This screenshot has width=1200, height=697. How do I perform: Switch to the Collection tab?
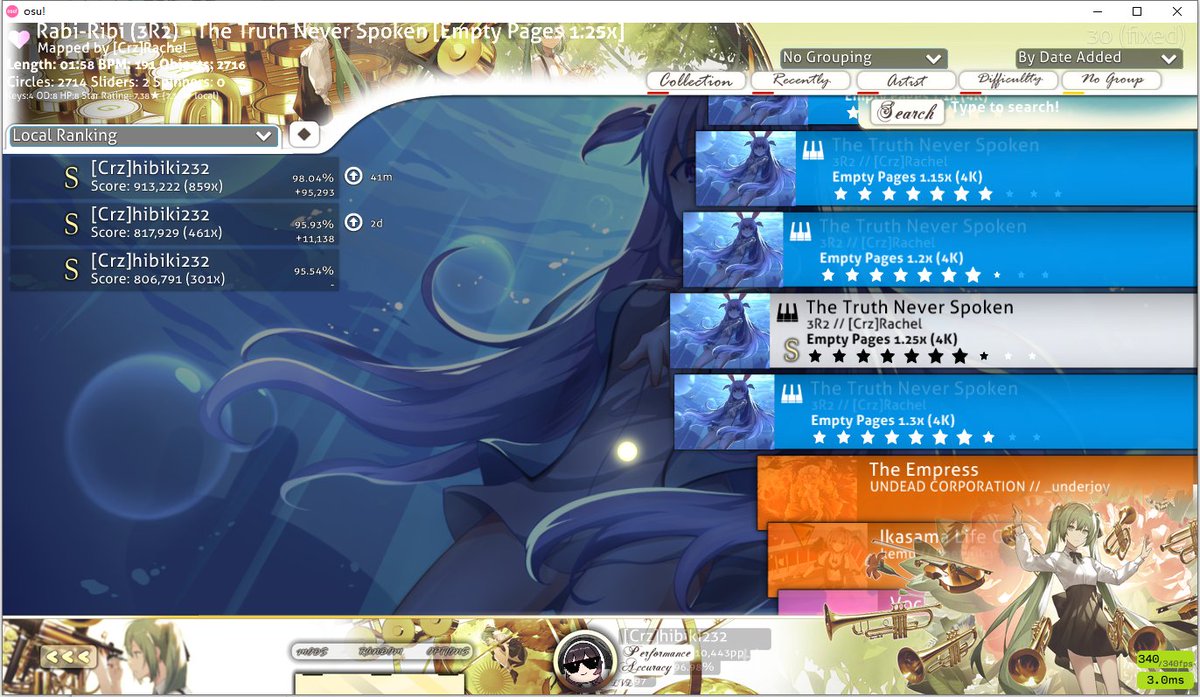[x=696, y=80]
